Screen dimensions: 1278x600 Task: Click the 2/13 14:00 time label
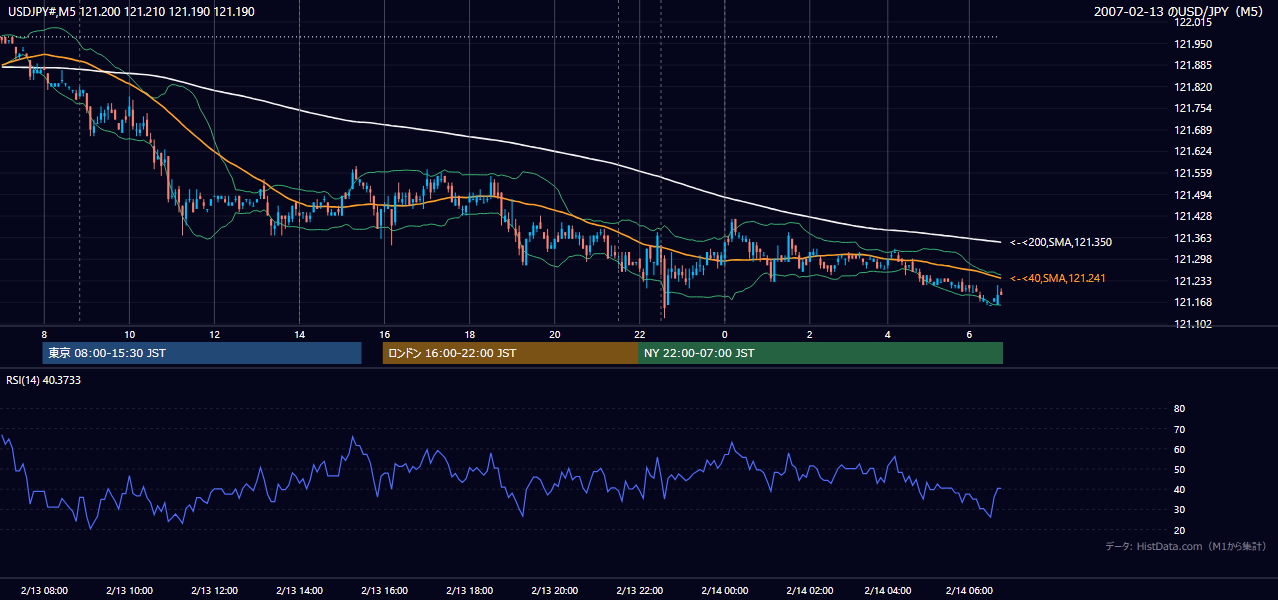tap(299, 591)
